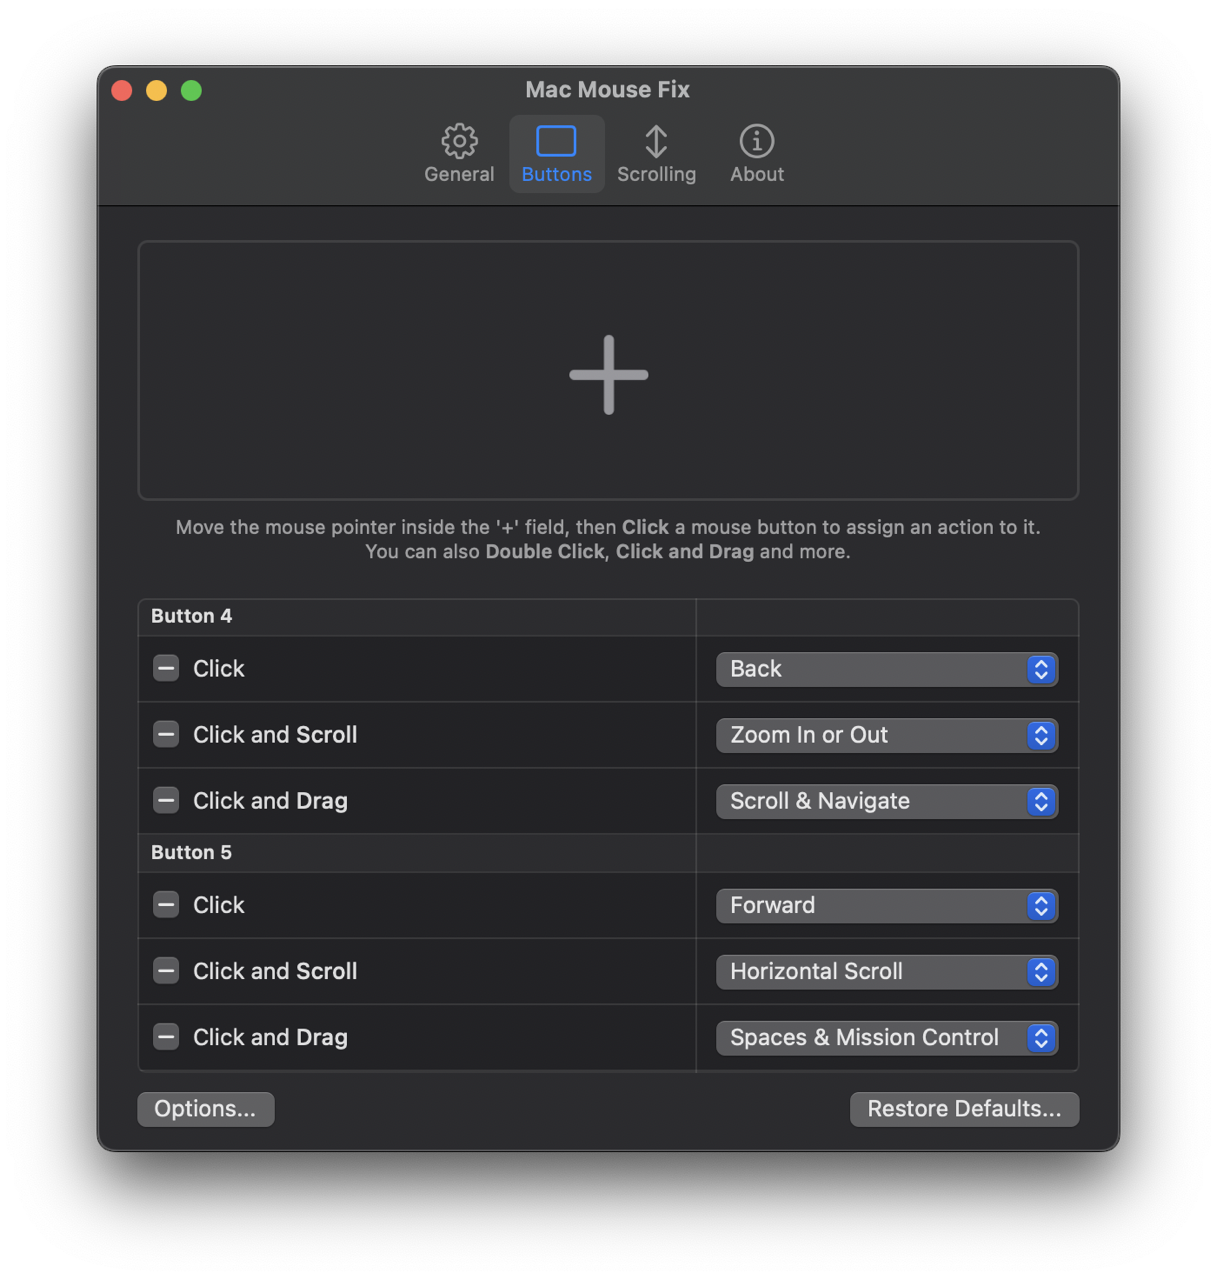Delete Button 4 Click and Drag action
Viewport: 1217px width, 1280px height.
[166, 800]
